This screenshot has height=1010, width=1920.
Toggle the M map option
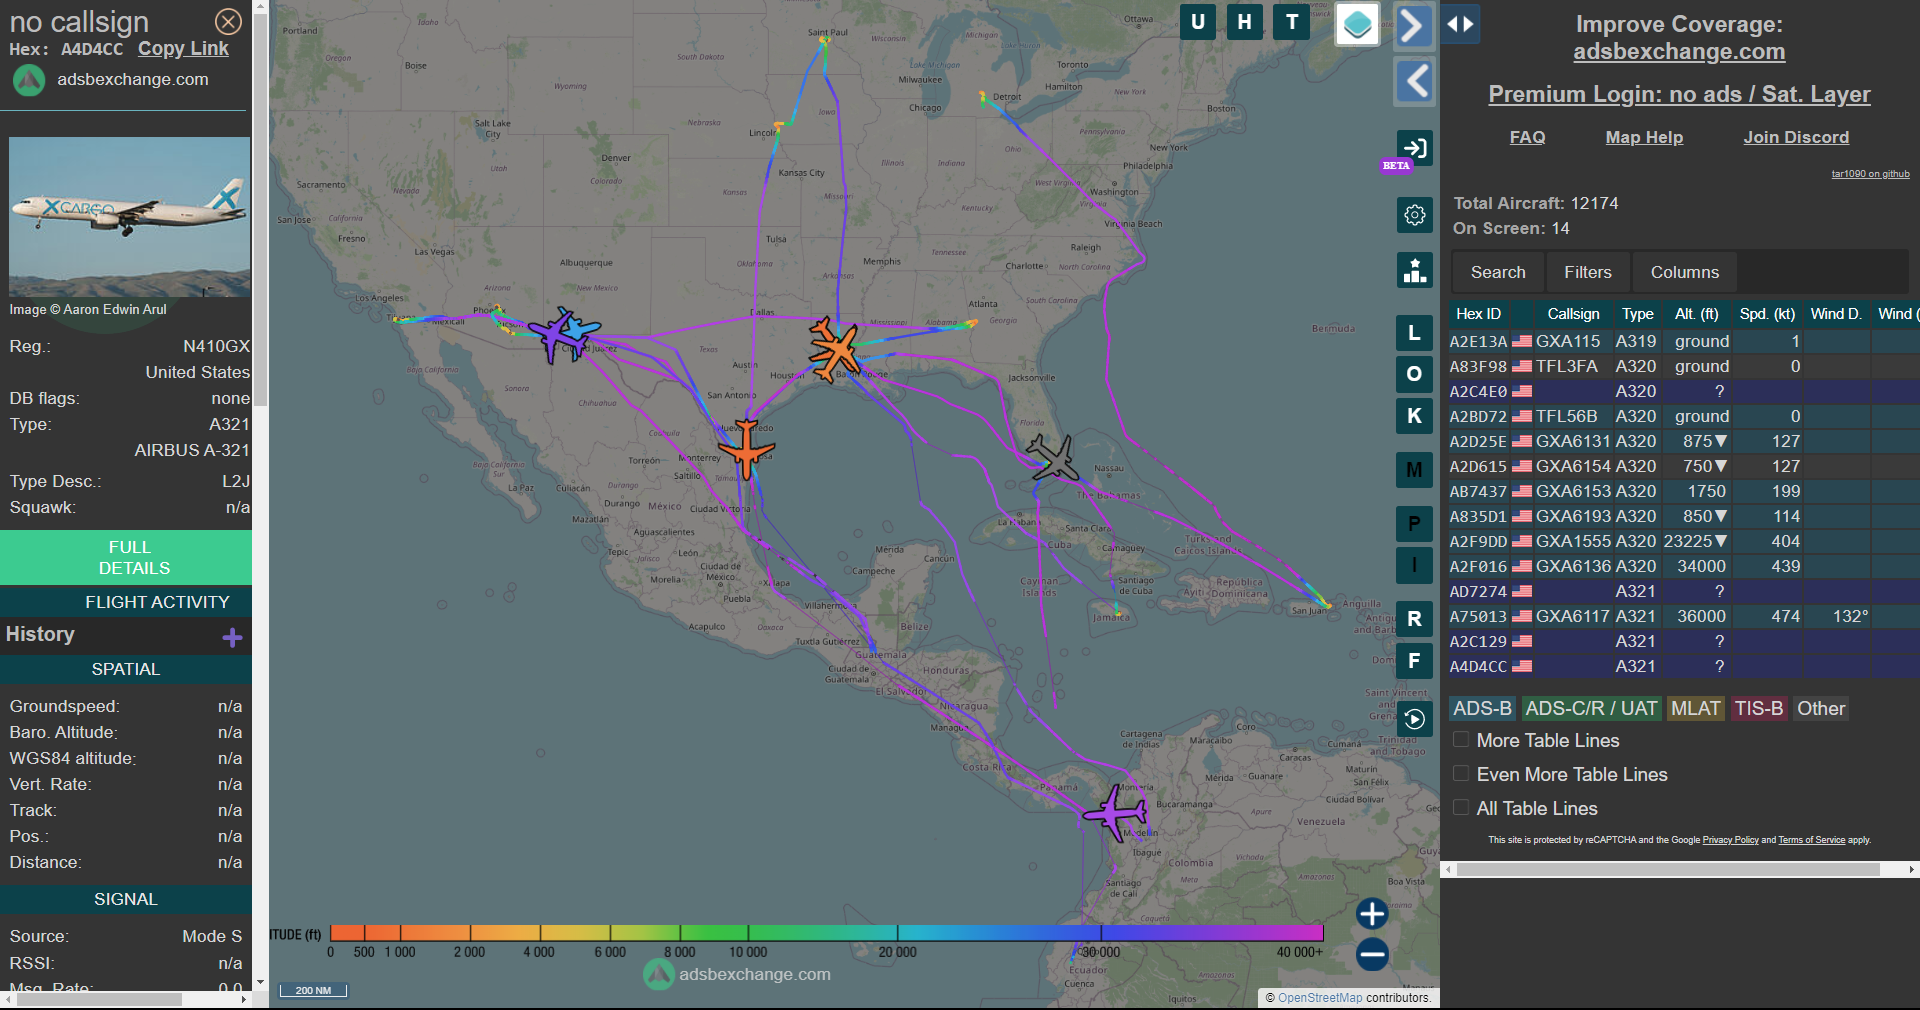pyautogui.click(x=1414, y=469)
